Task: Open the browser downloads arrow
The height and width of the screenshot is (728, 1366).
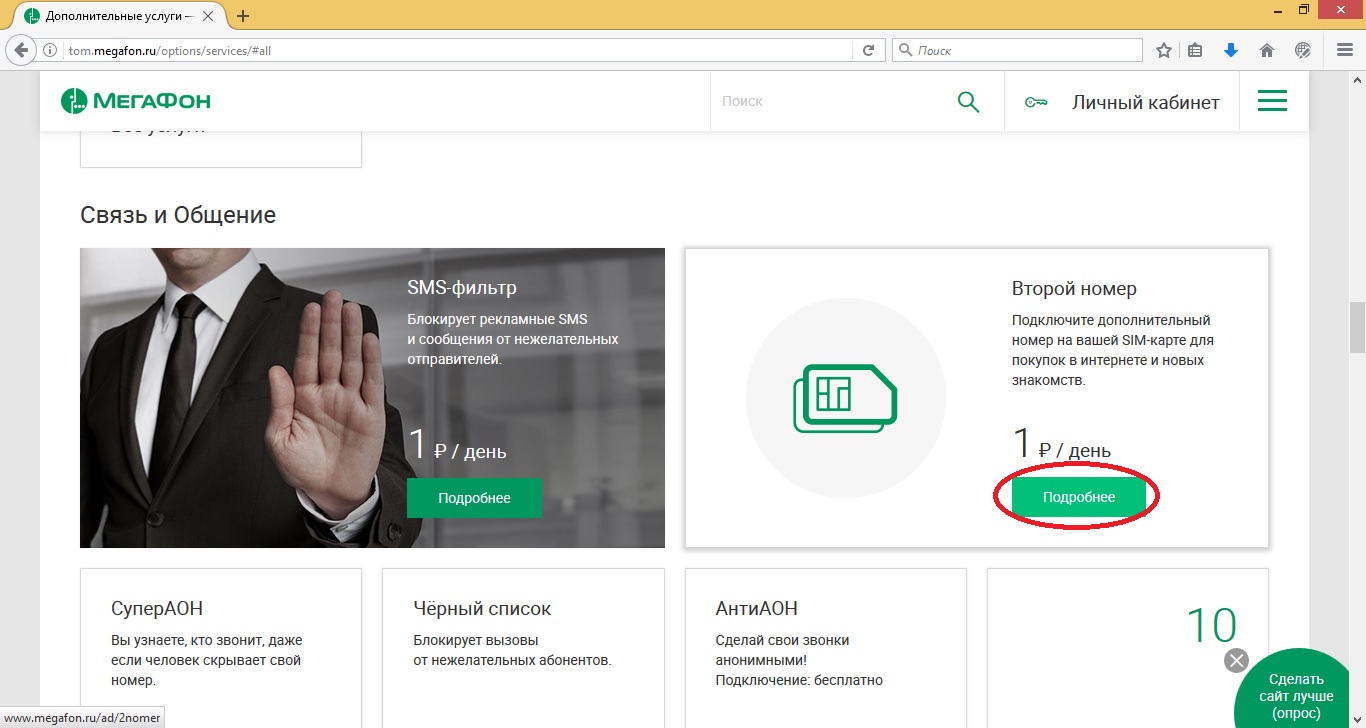Action: pos(1231,50)
